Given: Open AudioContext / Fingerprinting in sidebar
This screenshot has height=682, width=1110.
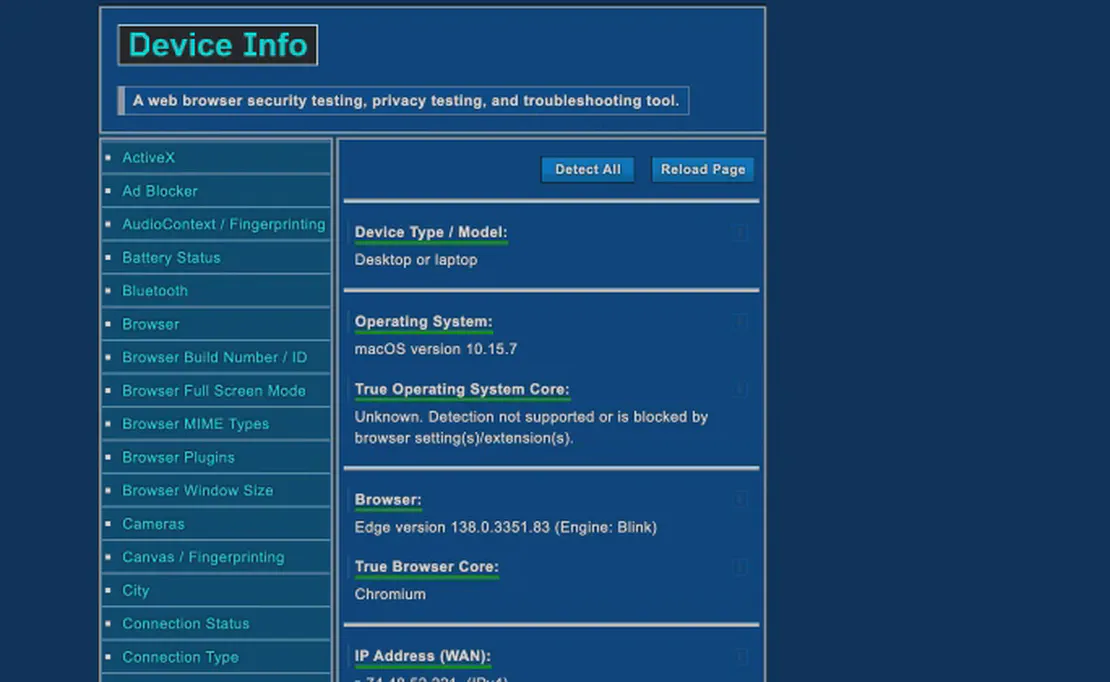Looking at the screenshot, I should 224,225.
